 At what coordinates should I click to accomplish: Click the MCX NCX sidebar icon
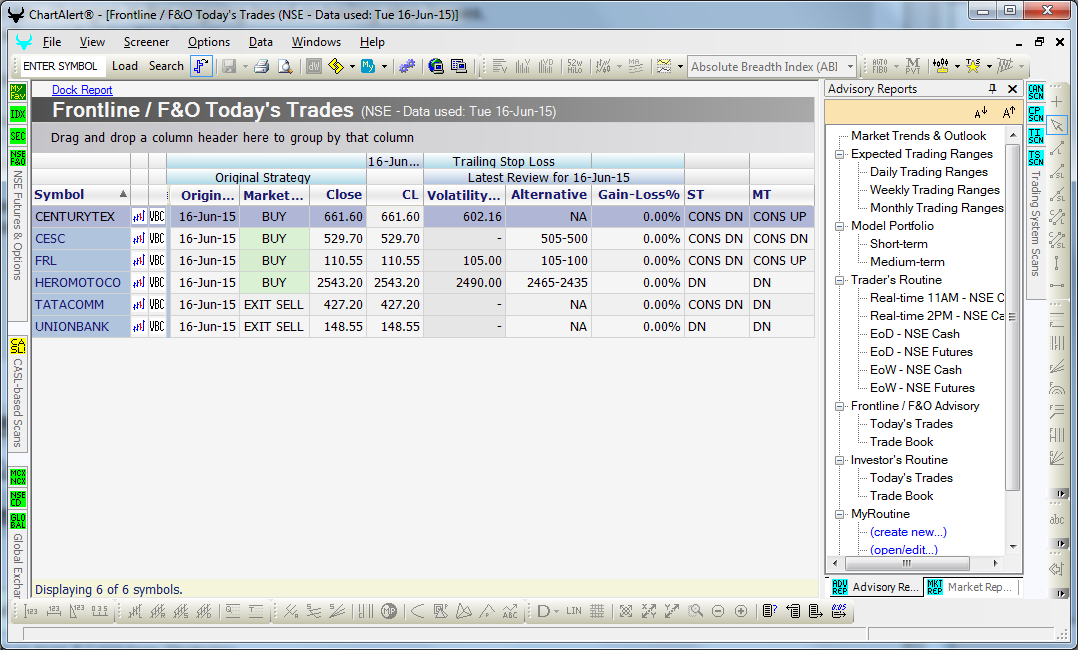tap(18, 476)
